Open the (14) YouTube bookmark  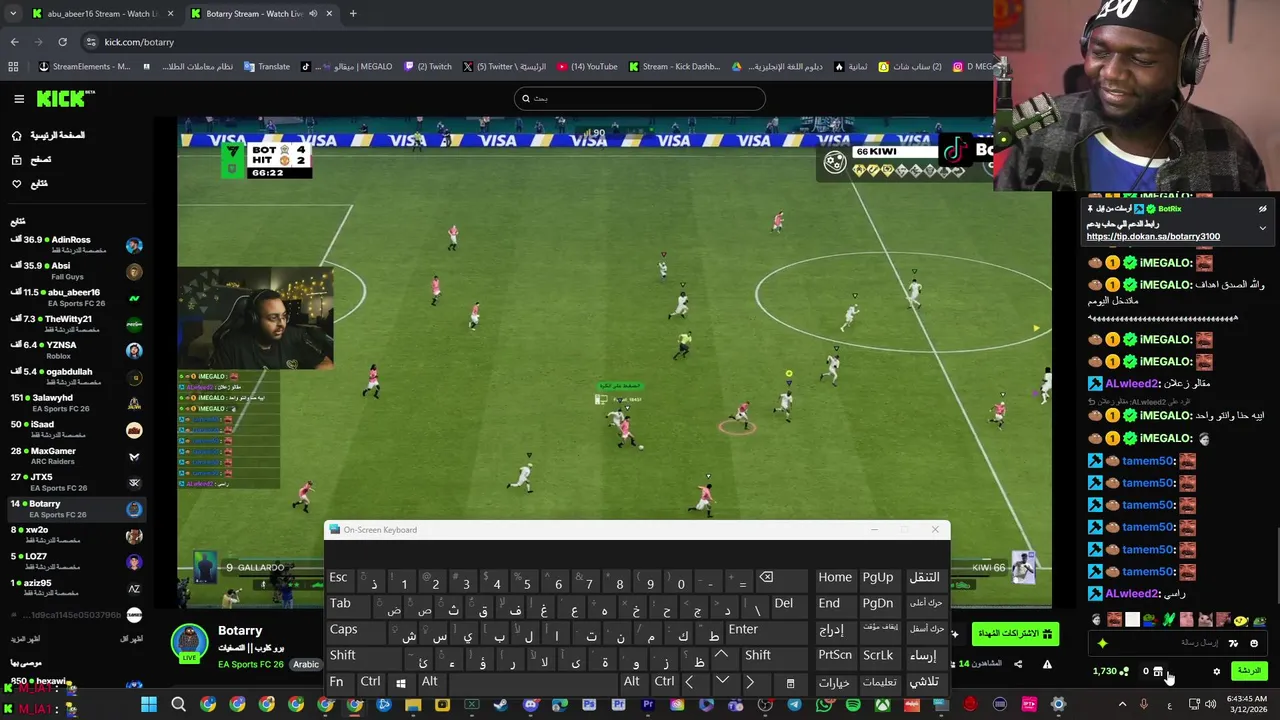587,67
